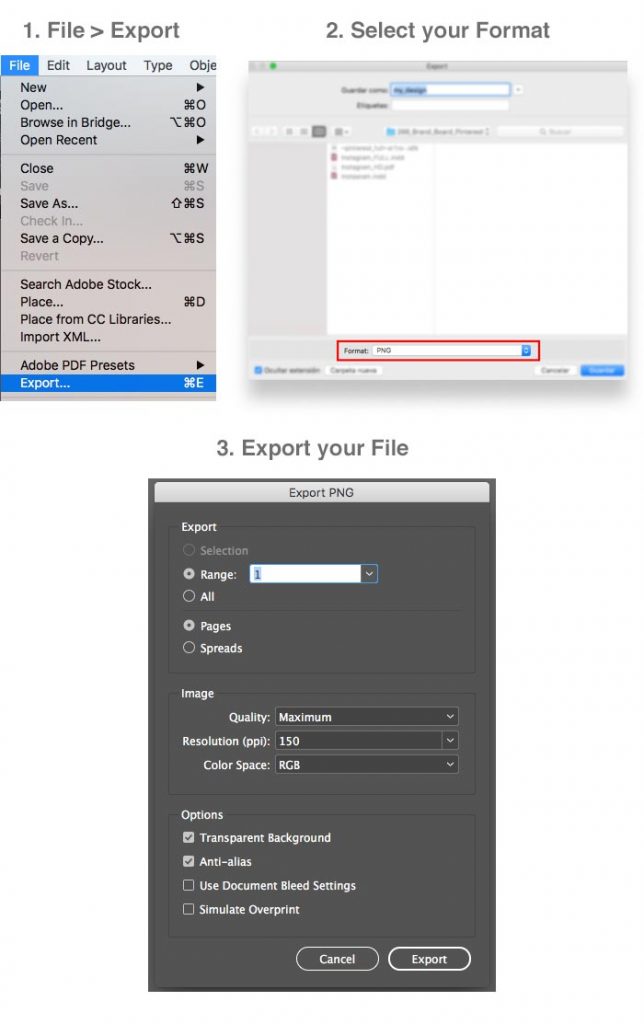This screenshot has width=644, height=1024.
Task: Uncheck Transparent Background option
Action: 189,837
